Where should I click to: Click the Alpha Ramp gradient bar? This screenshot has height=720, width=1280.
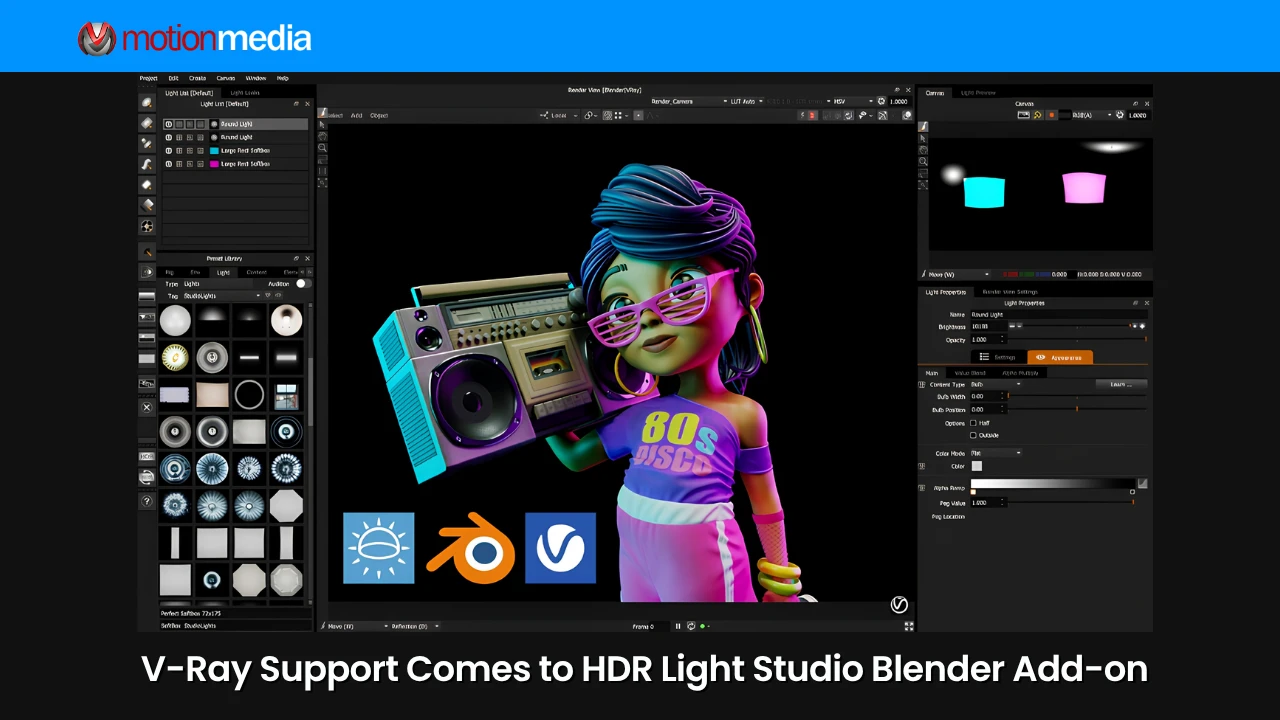[1052, 484]
